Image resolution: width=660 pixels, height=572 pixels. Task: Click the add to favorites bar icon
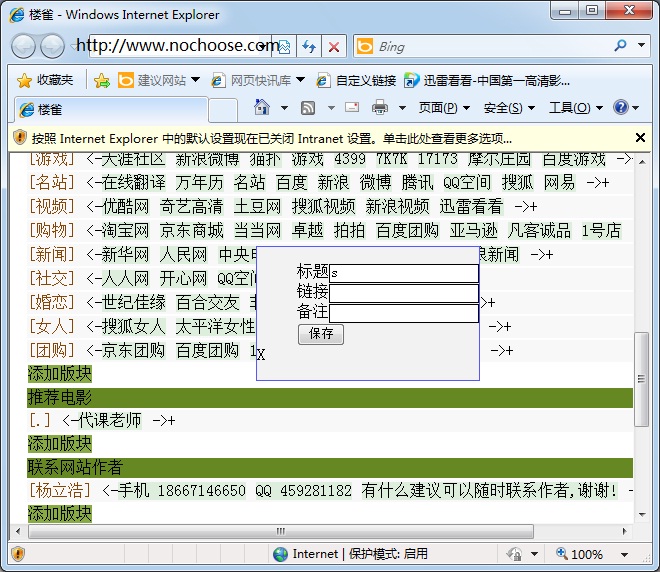pos(101,80)
